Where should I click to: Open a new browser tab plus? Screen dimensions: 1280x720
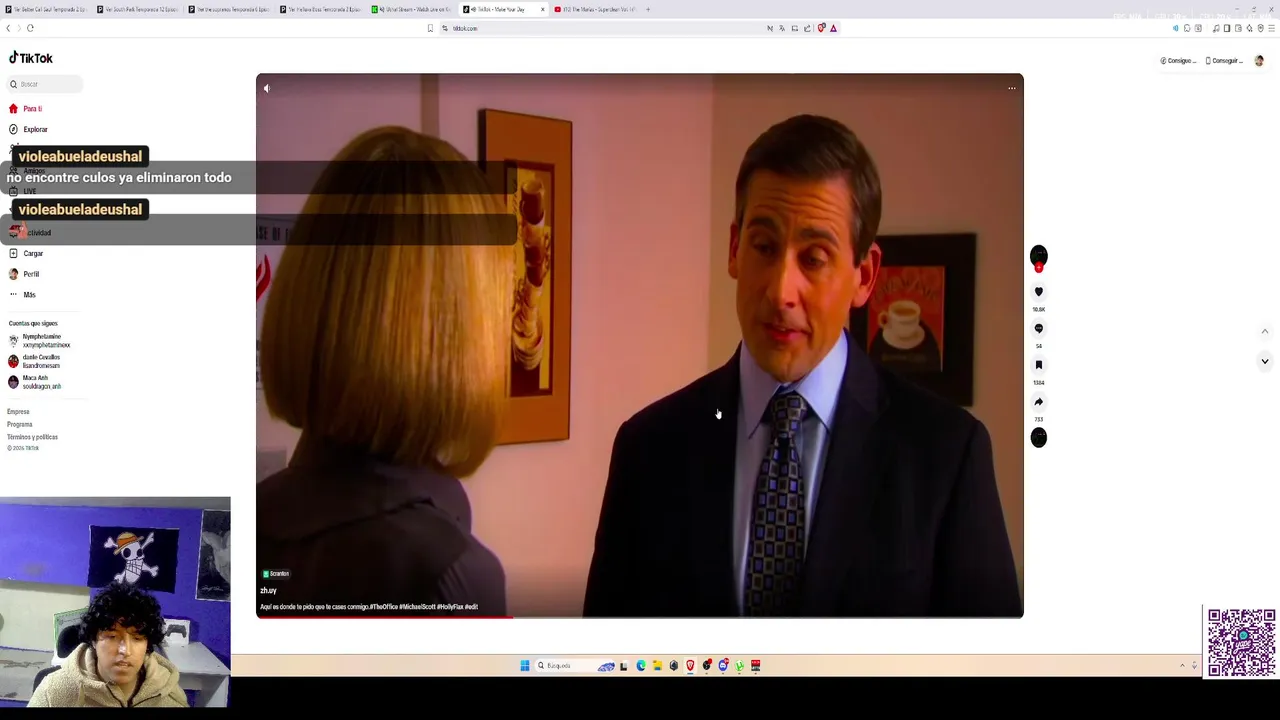647,9
